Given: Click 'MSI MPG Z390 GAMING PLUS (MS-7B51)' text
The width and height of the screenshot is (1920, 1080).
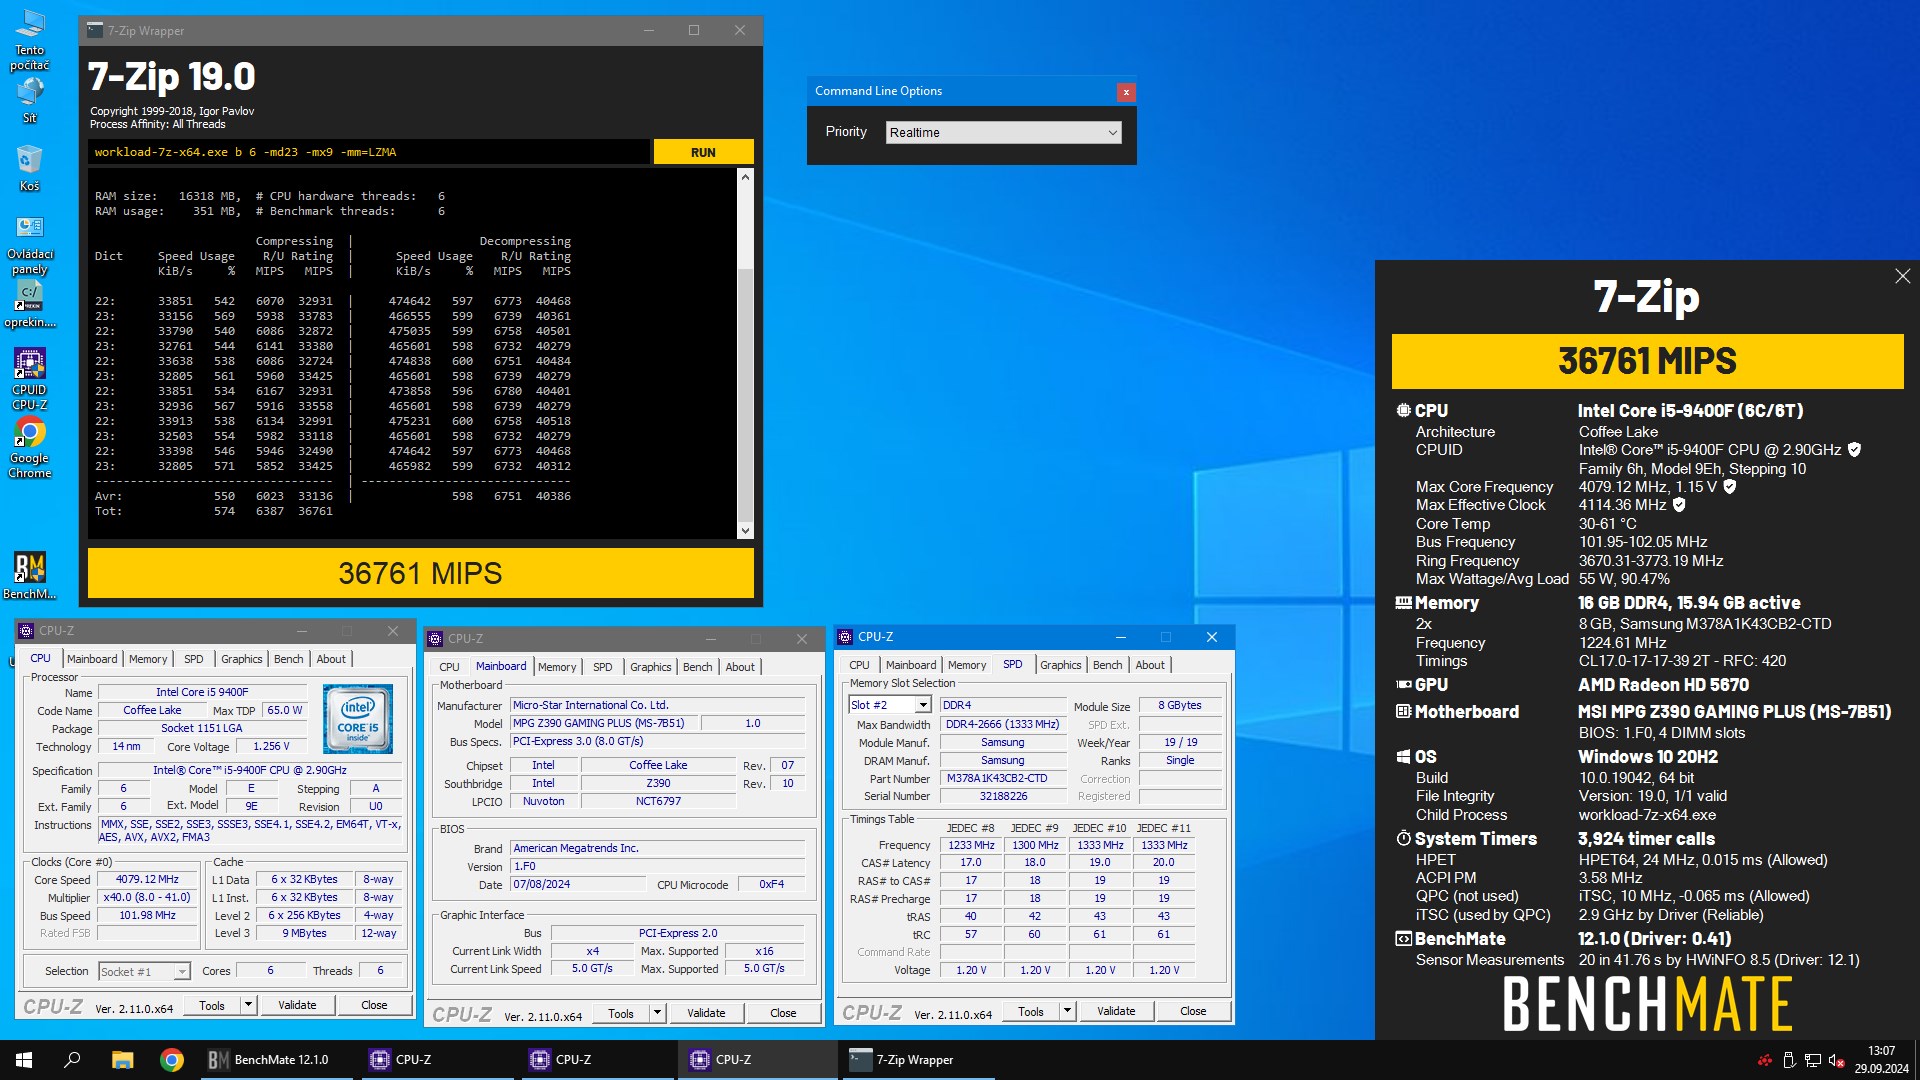Looking at the screenshot, I should (1734, 712).
